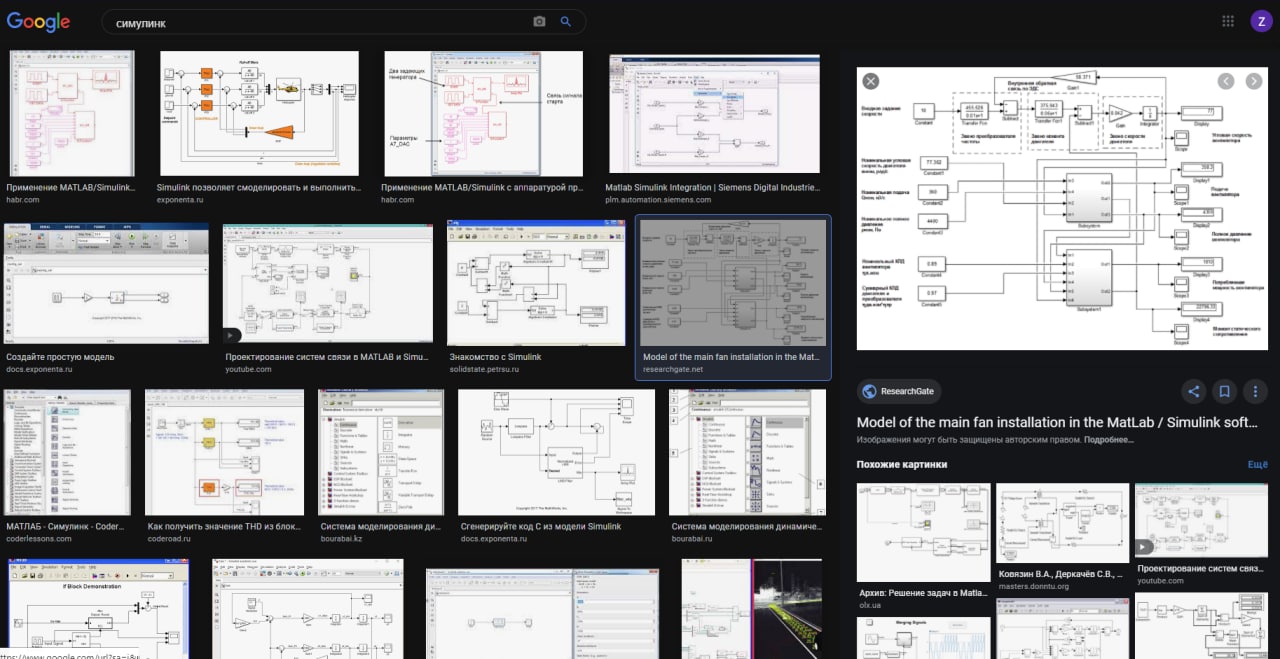Close the image preview panel
Viewport: 1280px width, 659px height.
[x=871, y=81]
